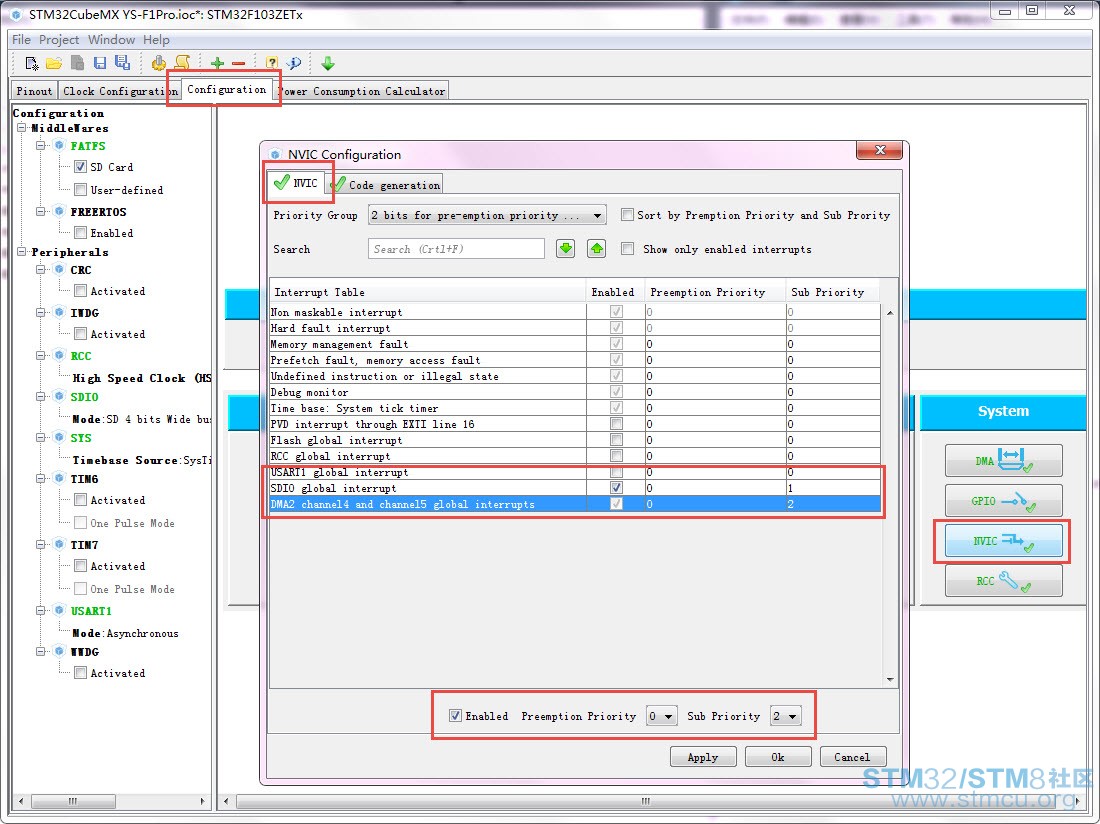Click the green download arrow toolbar icon
Image resolution: width=1100 pixels, height=824 pixels.
tap(328, 64)
